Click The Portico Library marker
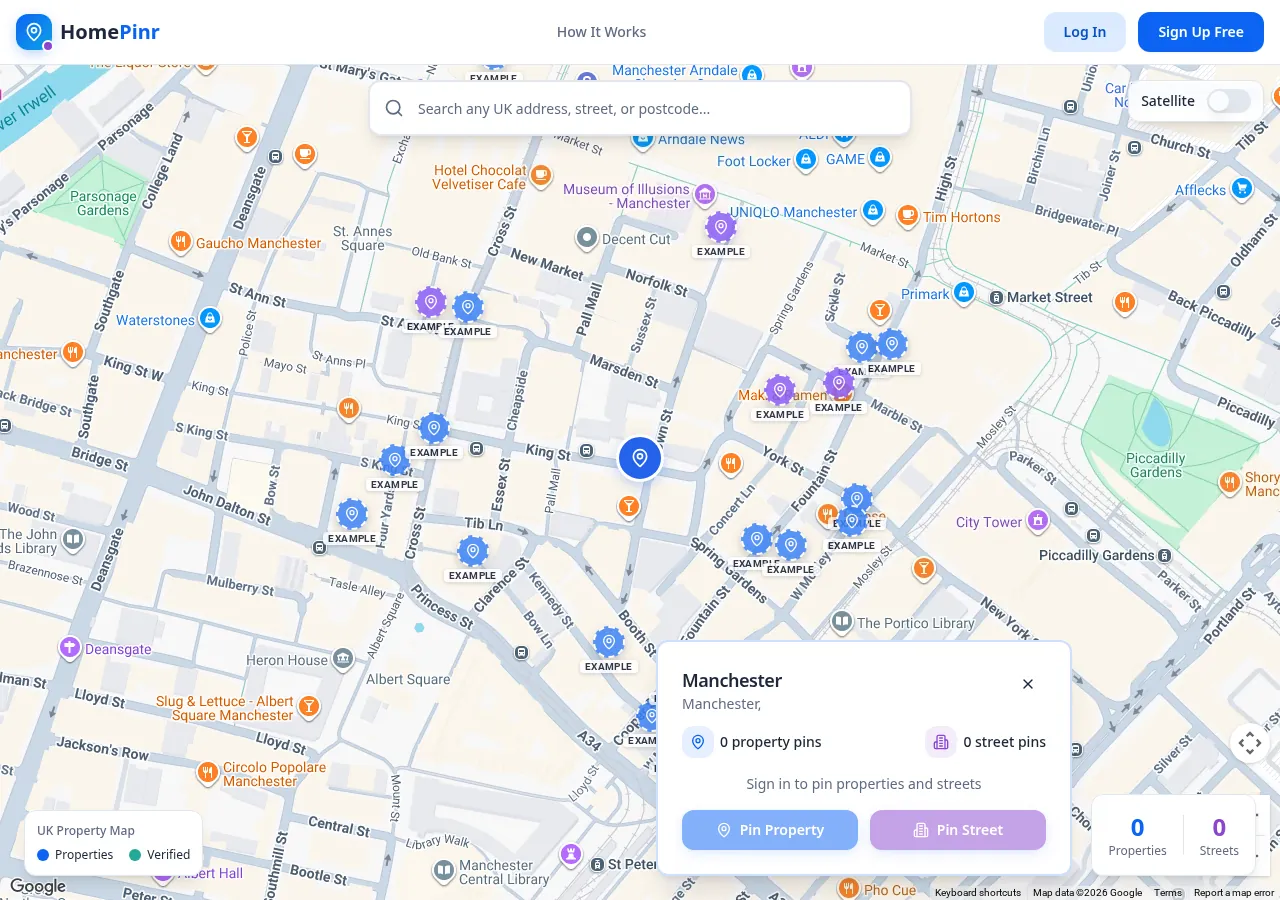 (842, 623)
